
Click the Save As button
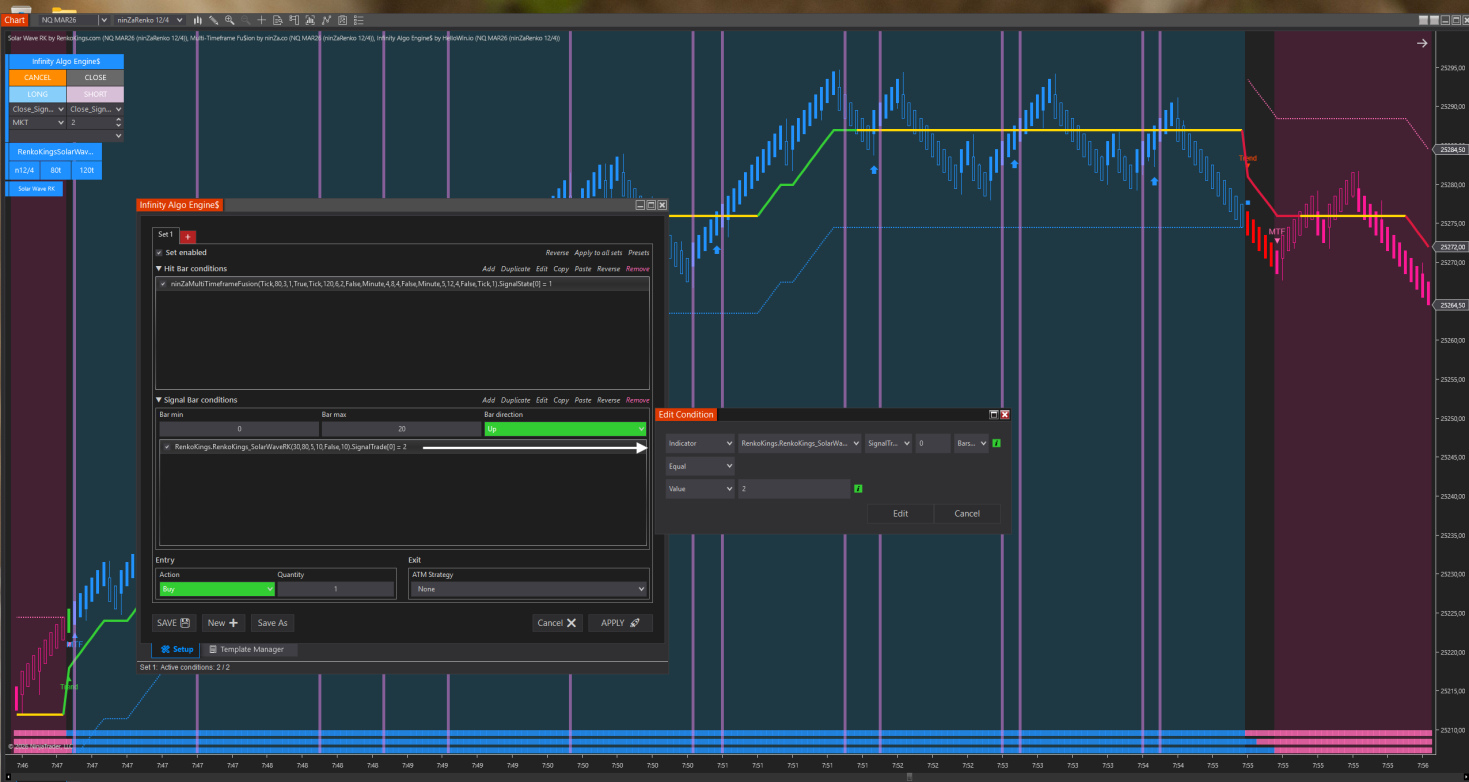(x=272, y=623)
